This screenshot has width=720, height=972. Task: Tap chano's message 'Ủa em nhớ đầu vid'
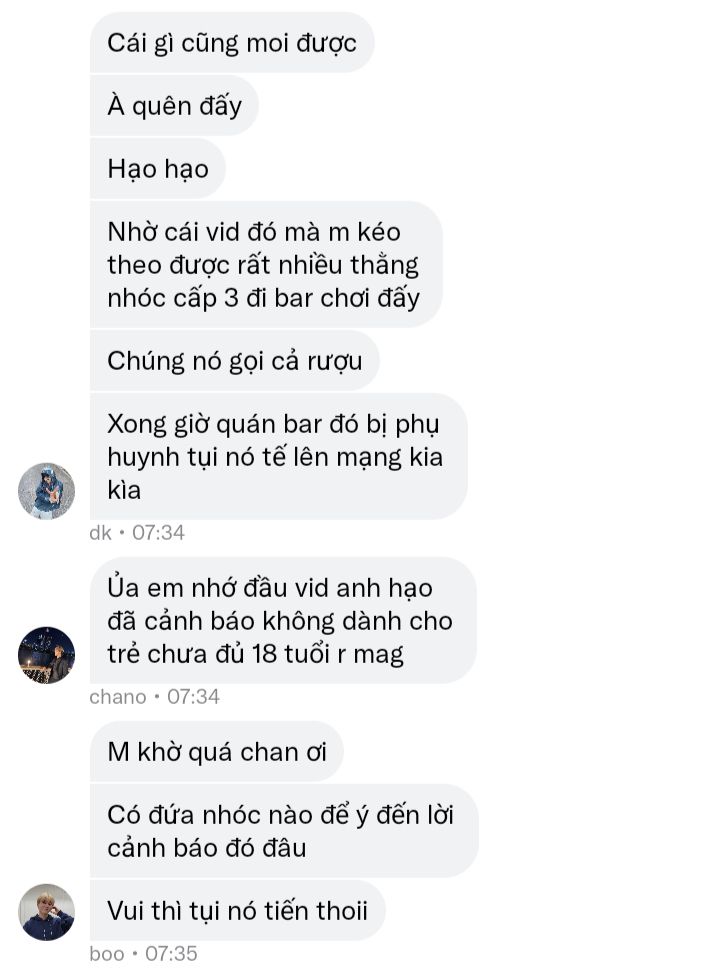pos(283,621)
